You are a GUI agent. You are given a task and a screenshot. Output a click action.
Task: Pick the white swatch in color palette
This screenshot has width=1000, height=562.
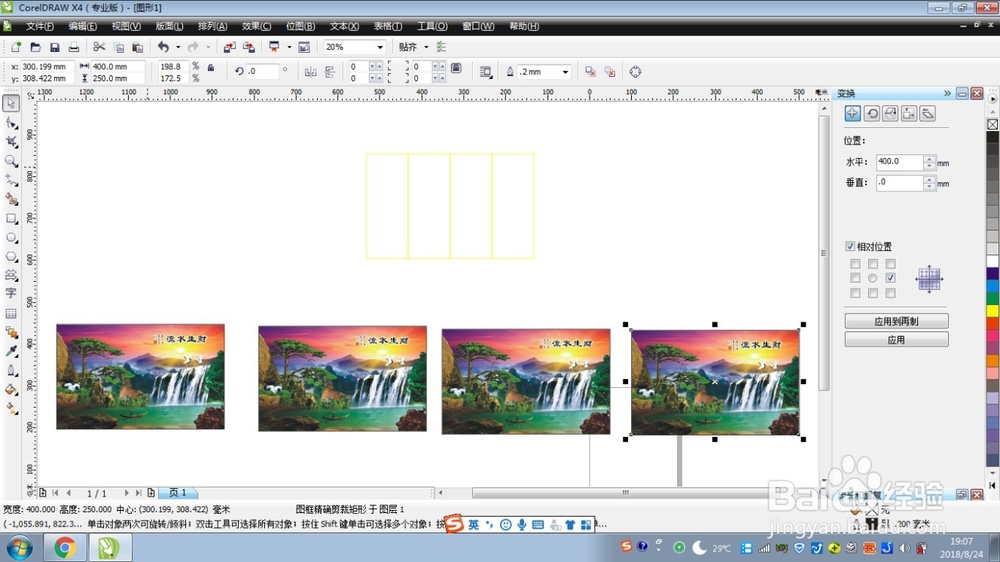click(x=992, y=262)
